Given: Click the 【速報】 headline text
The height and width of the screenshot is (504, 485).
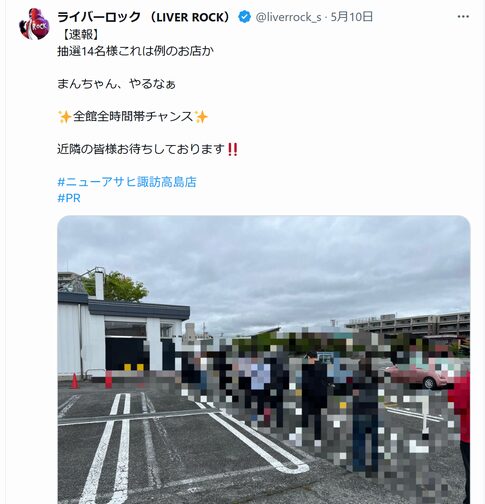Looking at the screenshot, I should (x=81, y=34).
